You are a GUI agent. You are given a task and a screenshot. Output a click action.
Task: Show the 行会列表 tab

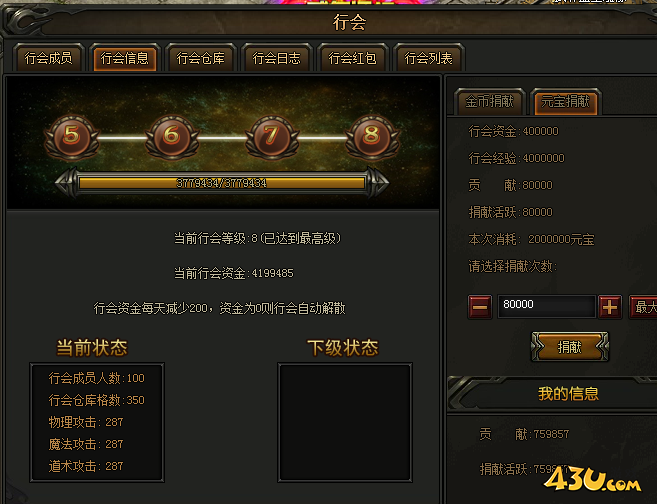(x=428, y=58)
